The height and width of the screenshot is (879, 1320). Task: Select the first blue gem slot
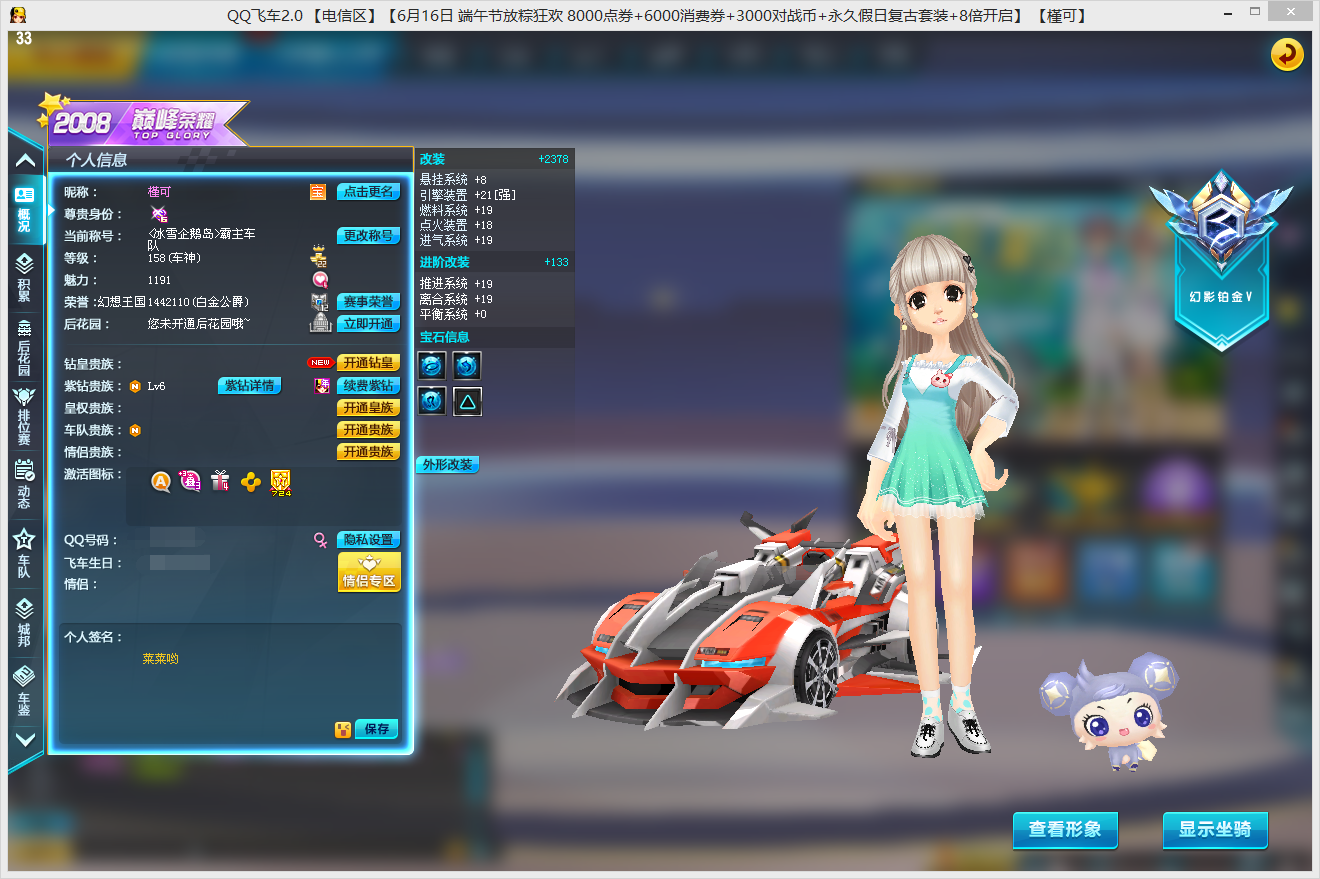point(431,365)
